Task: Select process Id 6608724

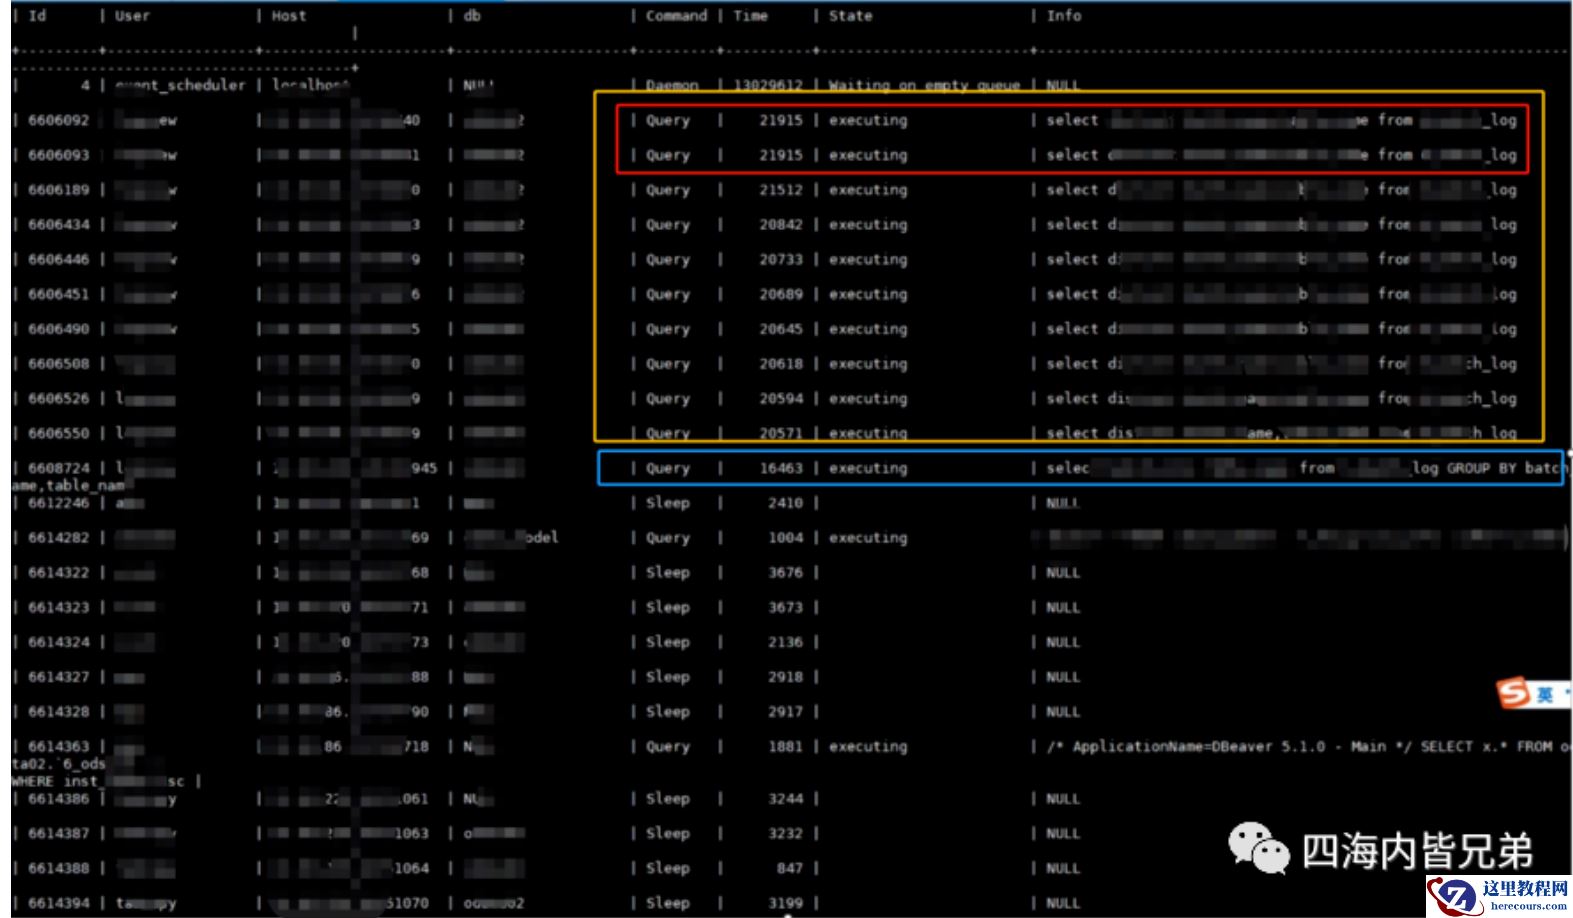Action: [x=58, y=468]
